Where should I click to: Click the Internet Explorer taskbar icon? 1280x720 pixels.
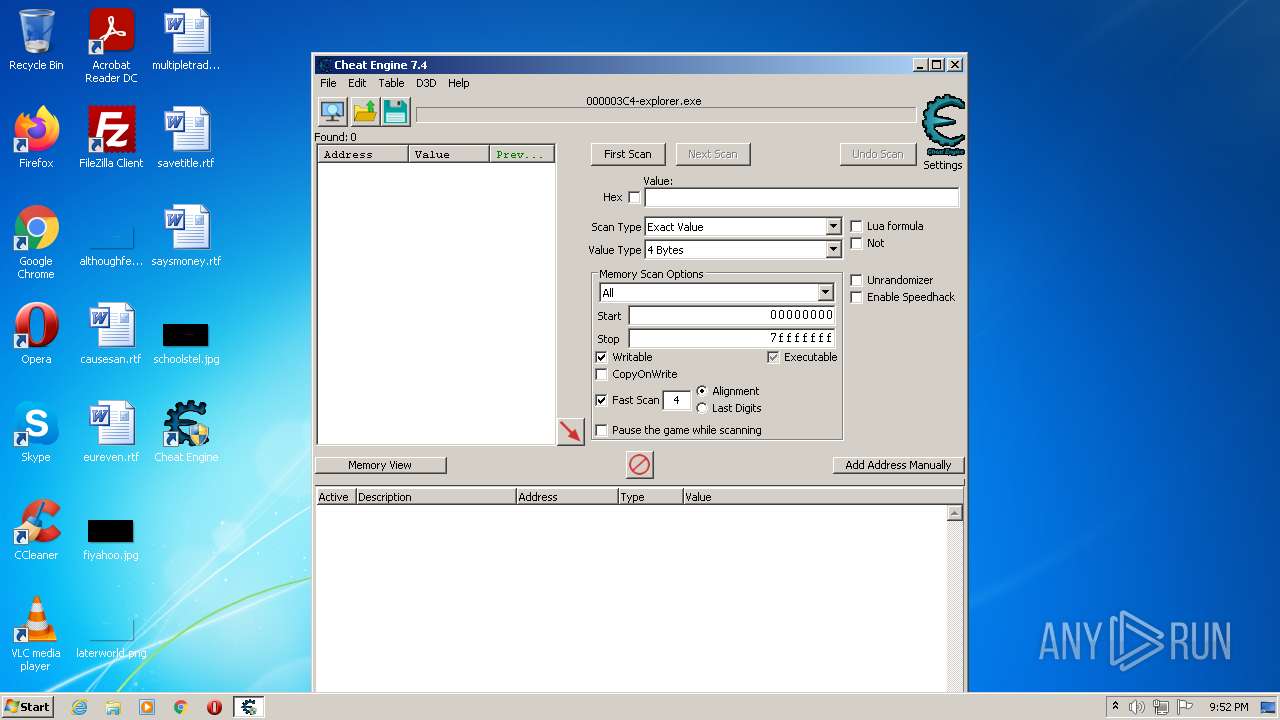79,707
